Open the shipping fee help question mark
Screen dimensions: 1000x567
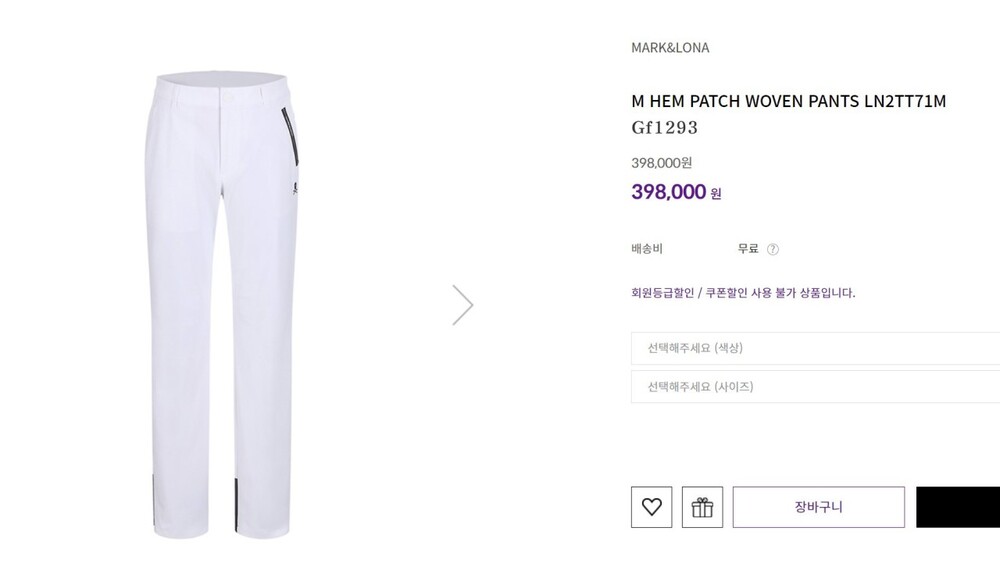point(772,249)
